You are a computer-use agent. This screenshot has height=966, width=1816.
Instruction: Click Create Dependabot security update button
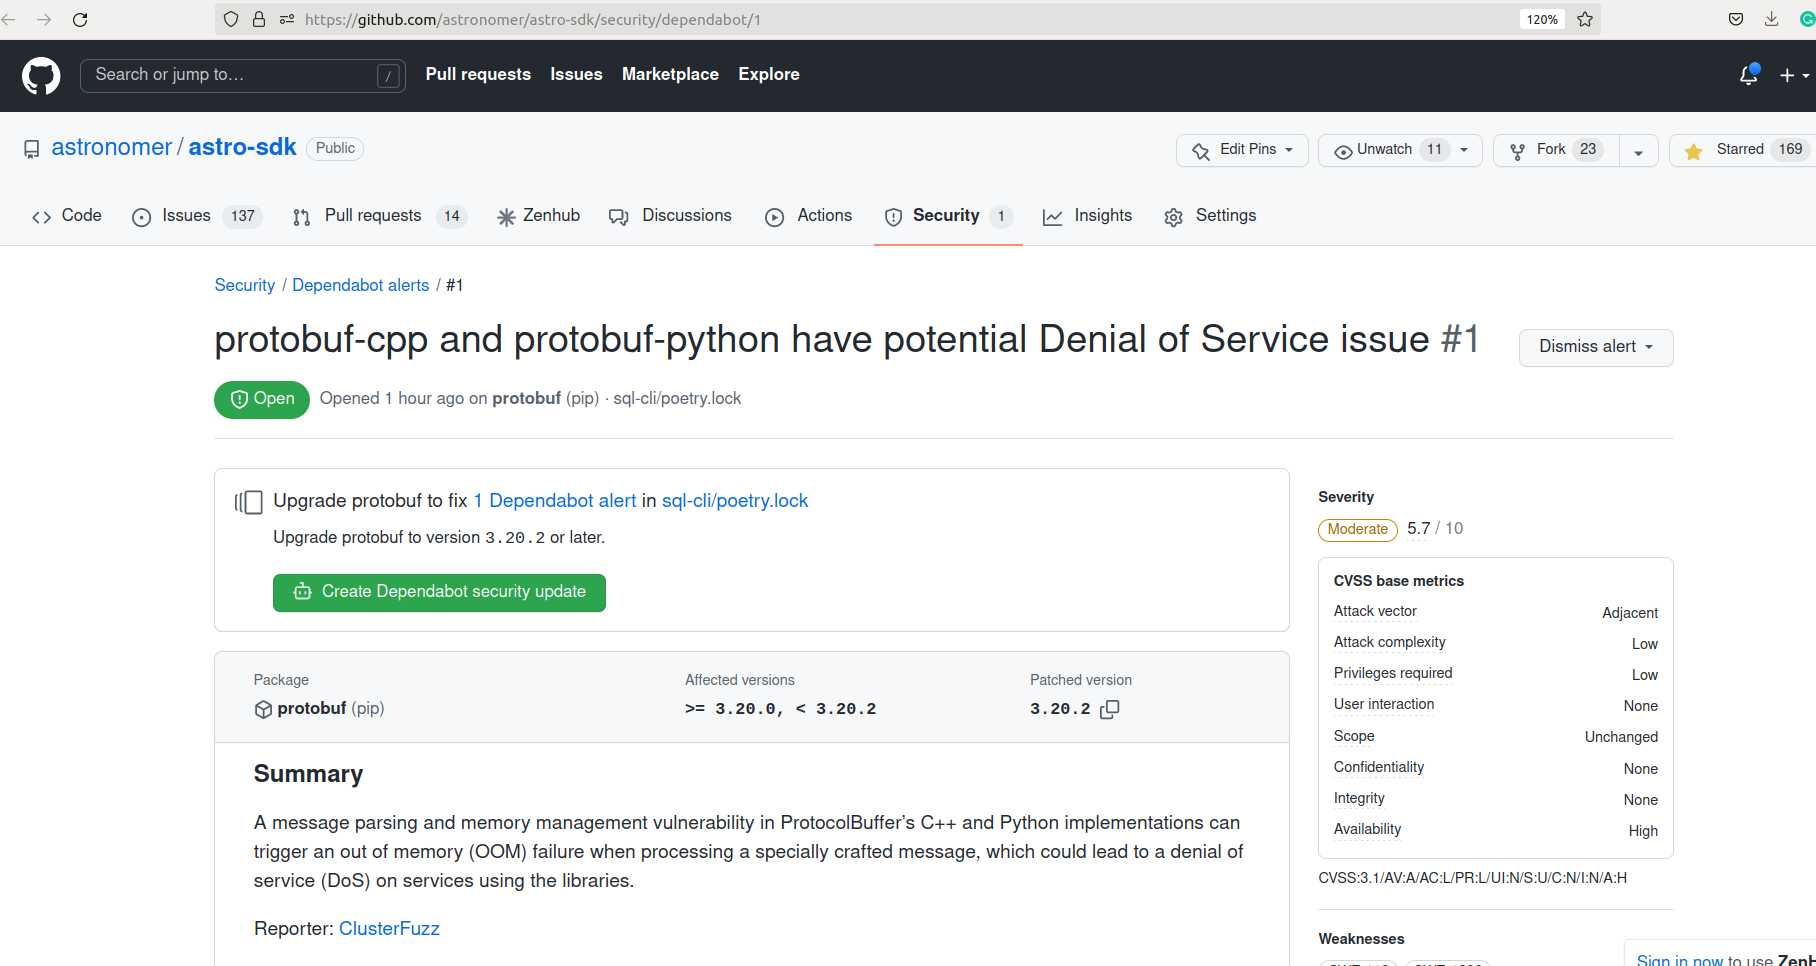[x=439, y=592]
